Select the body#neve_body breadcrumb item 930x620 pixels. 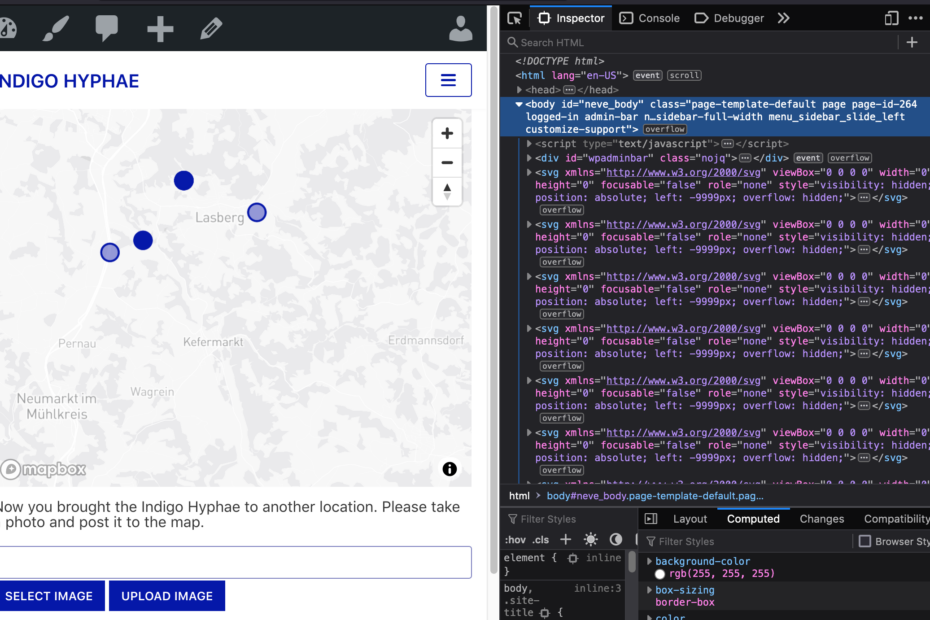point(655,496)
